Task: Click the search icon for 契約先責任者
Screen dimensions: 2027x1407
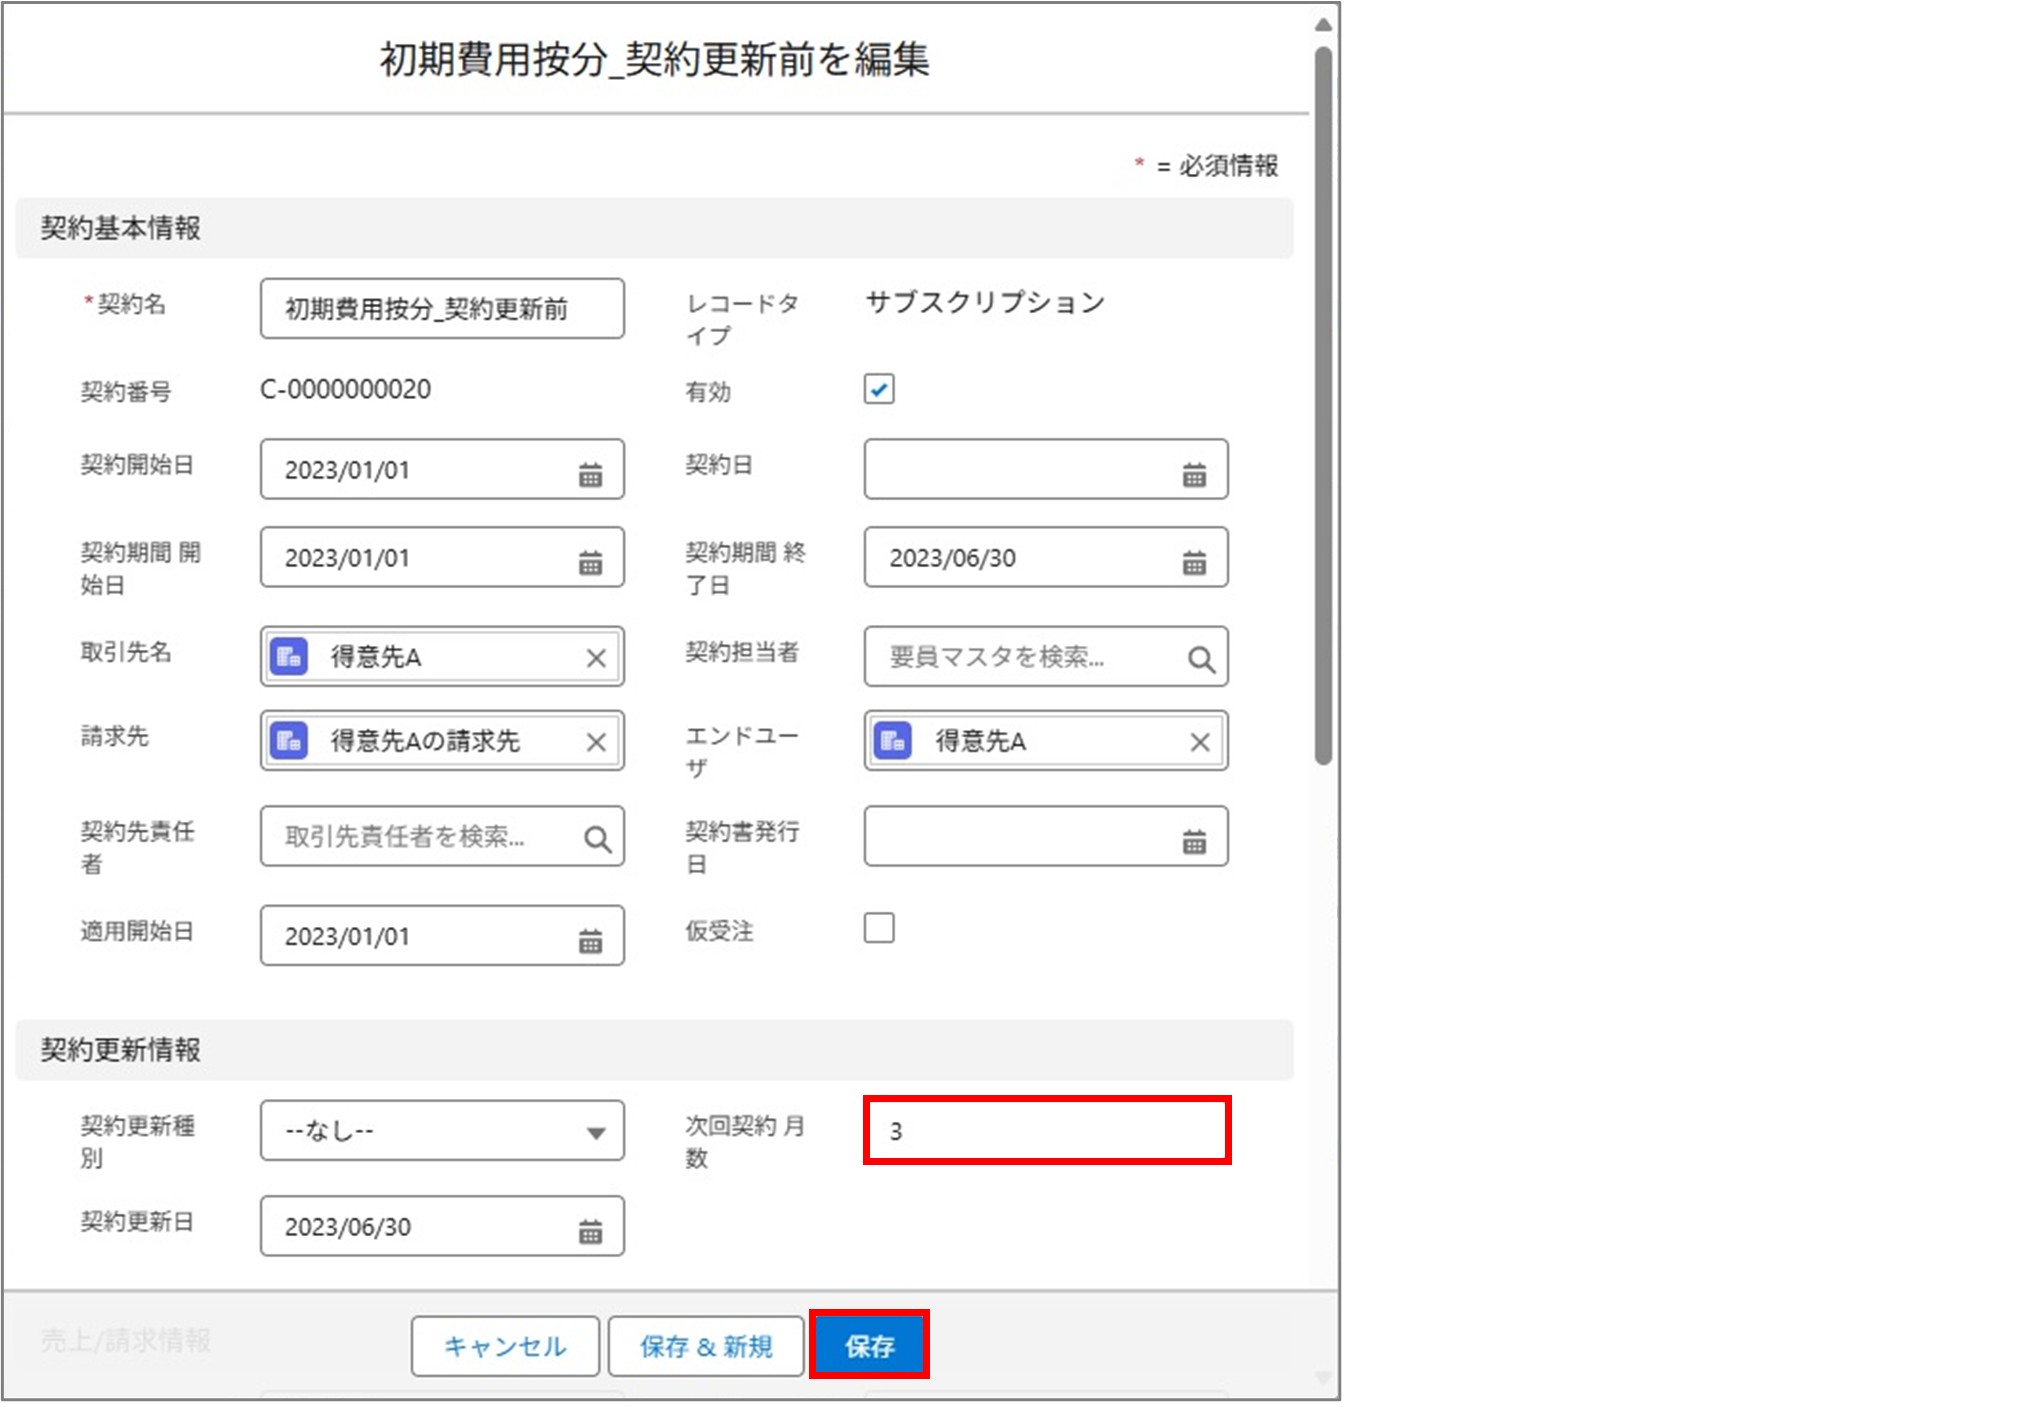Action: pyautogui.click(x=597, y=837)
